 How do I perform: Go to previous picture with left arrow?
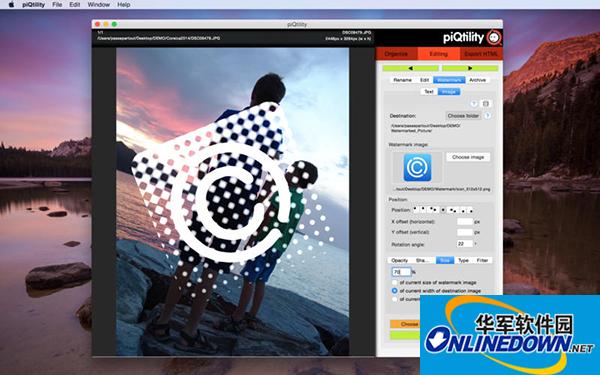(411, 68)
